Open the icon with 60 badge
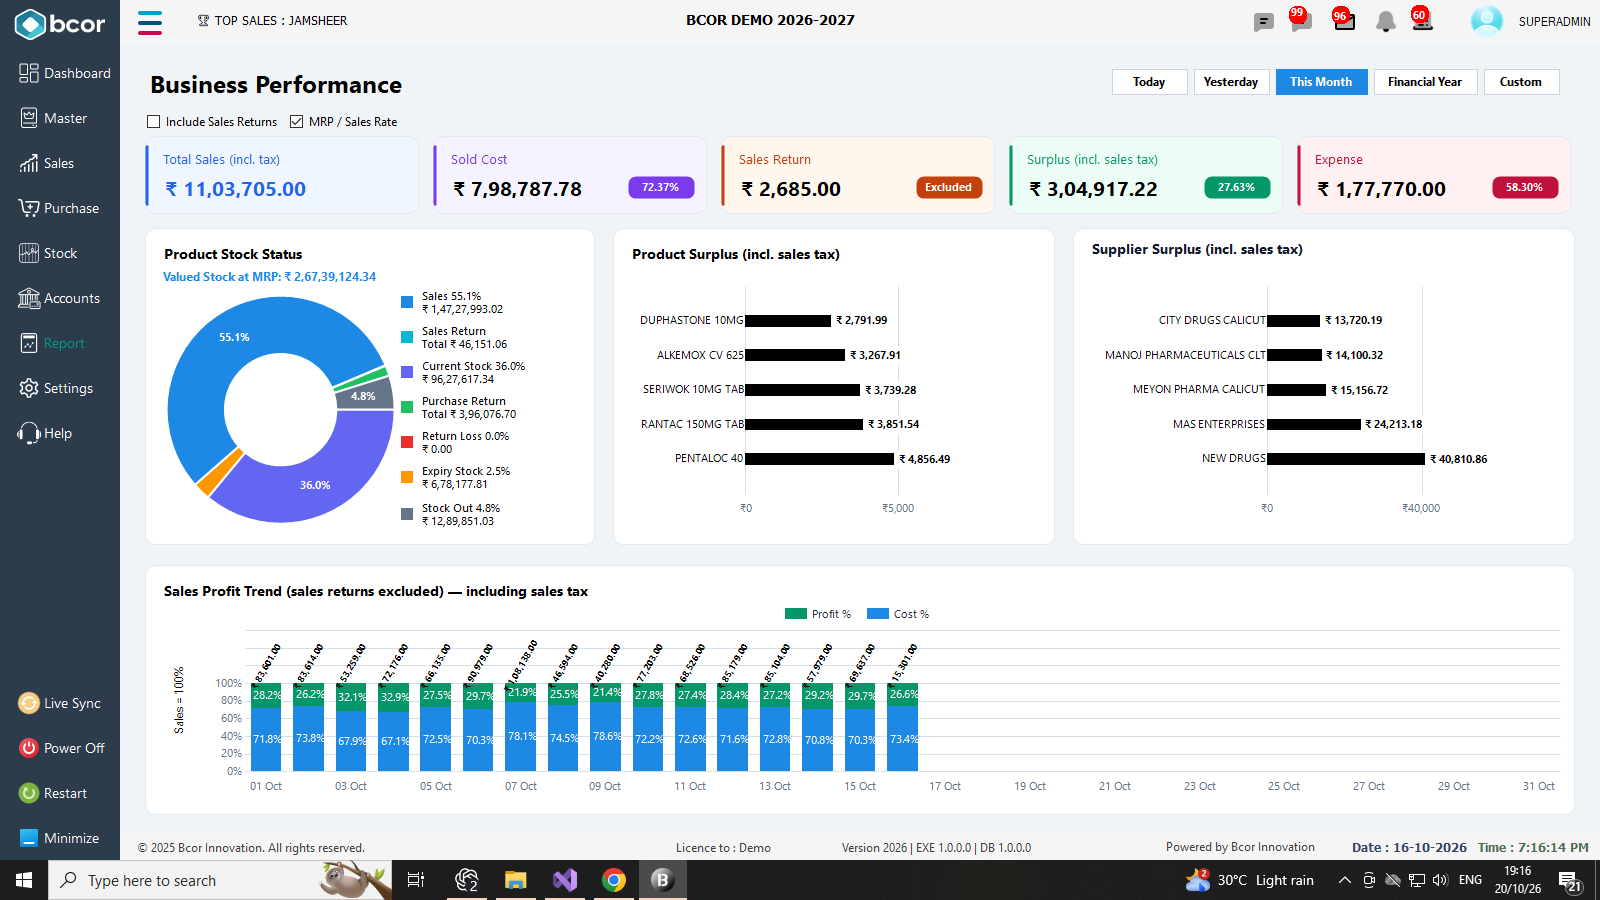 point(1422,20)
